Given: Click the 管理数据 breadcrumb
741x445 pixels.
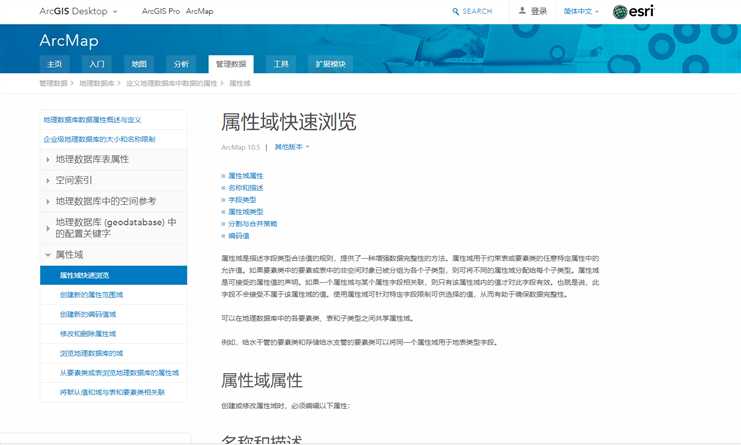Looking at the screenshot, I should point(53,83).
